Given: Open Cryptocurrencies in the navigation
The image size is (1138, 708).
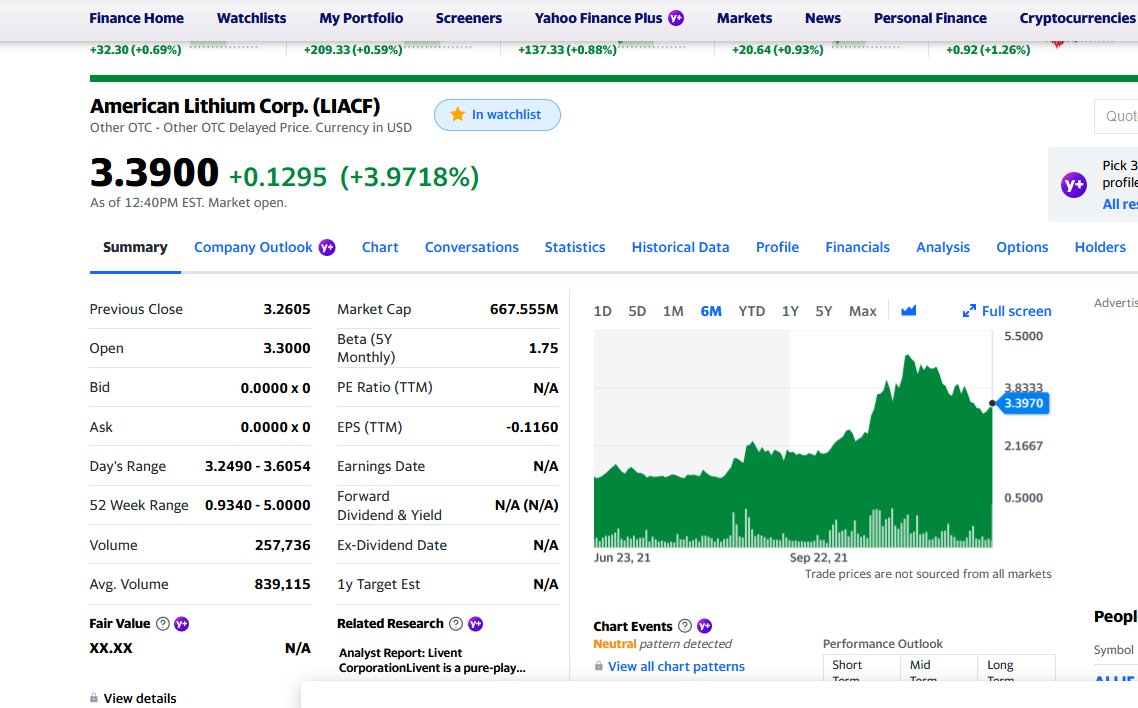Looking at the screenshot, I should tap(1077, 18).
